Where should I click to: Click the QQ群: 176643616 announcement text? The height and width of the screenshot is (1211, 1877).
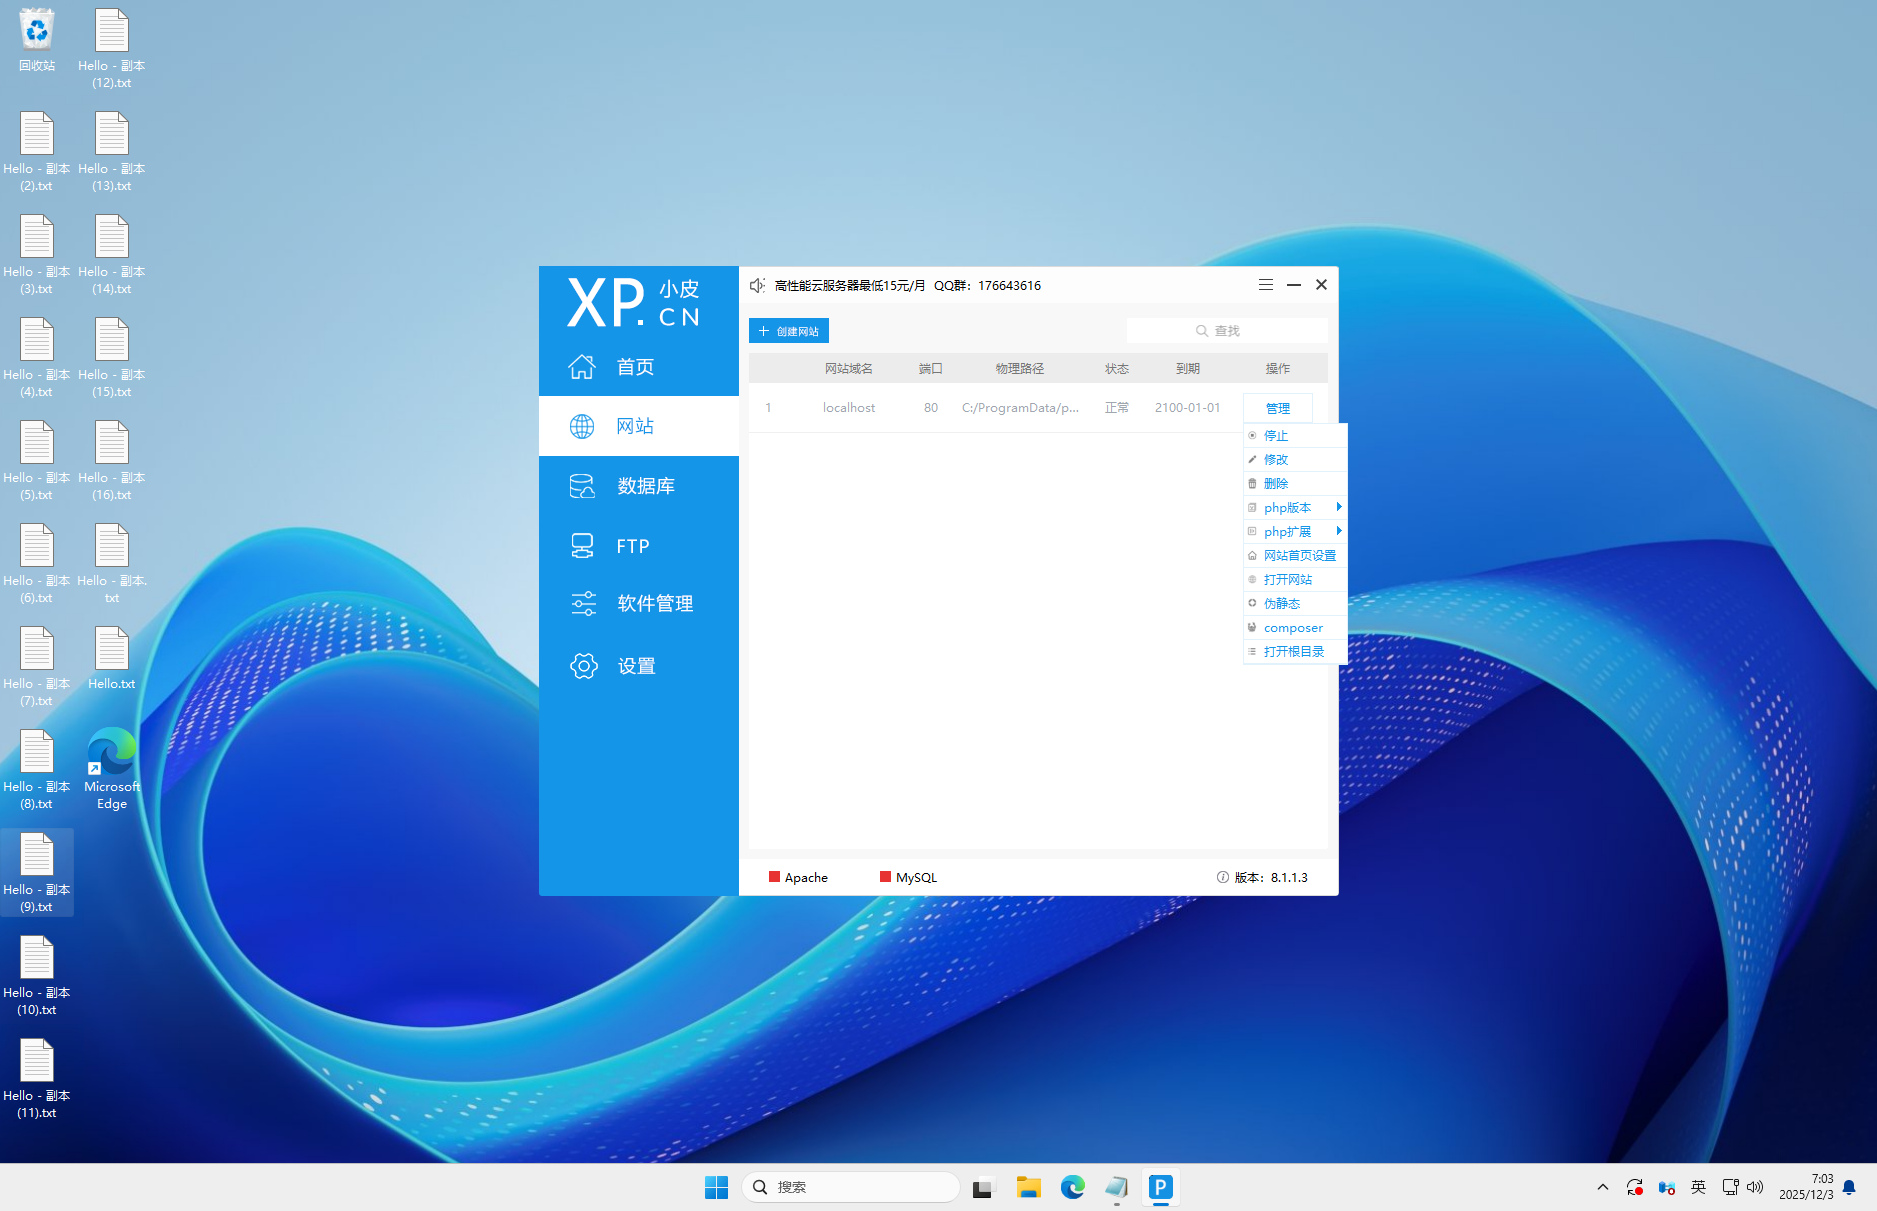(x=988, y=286)
